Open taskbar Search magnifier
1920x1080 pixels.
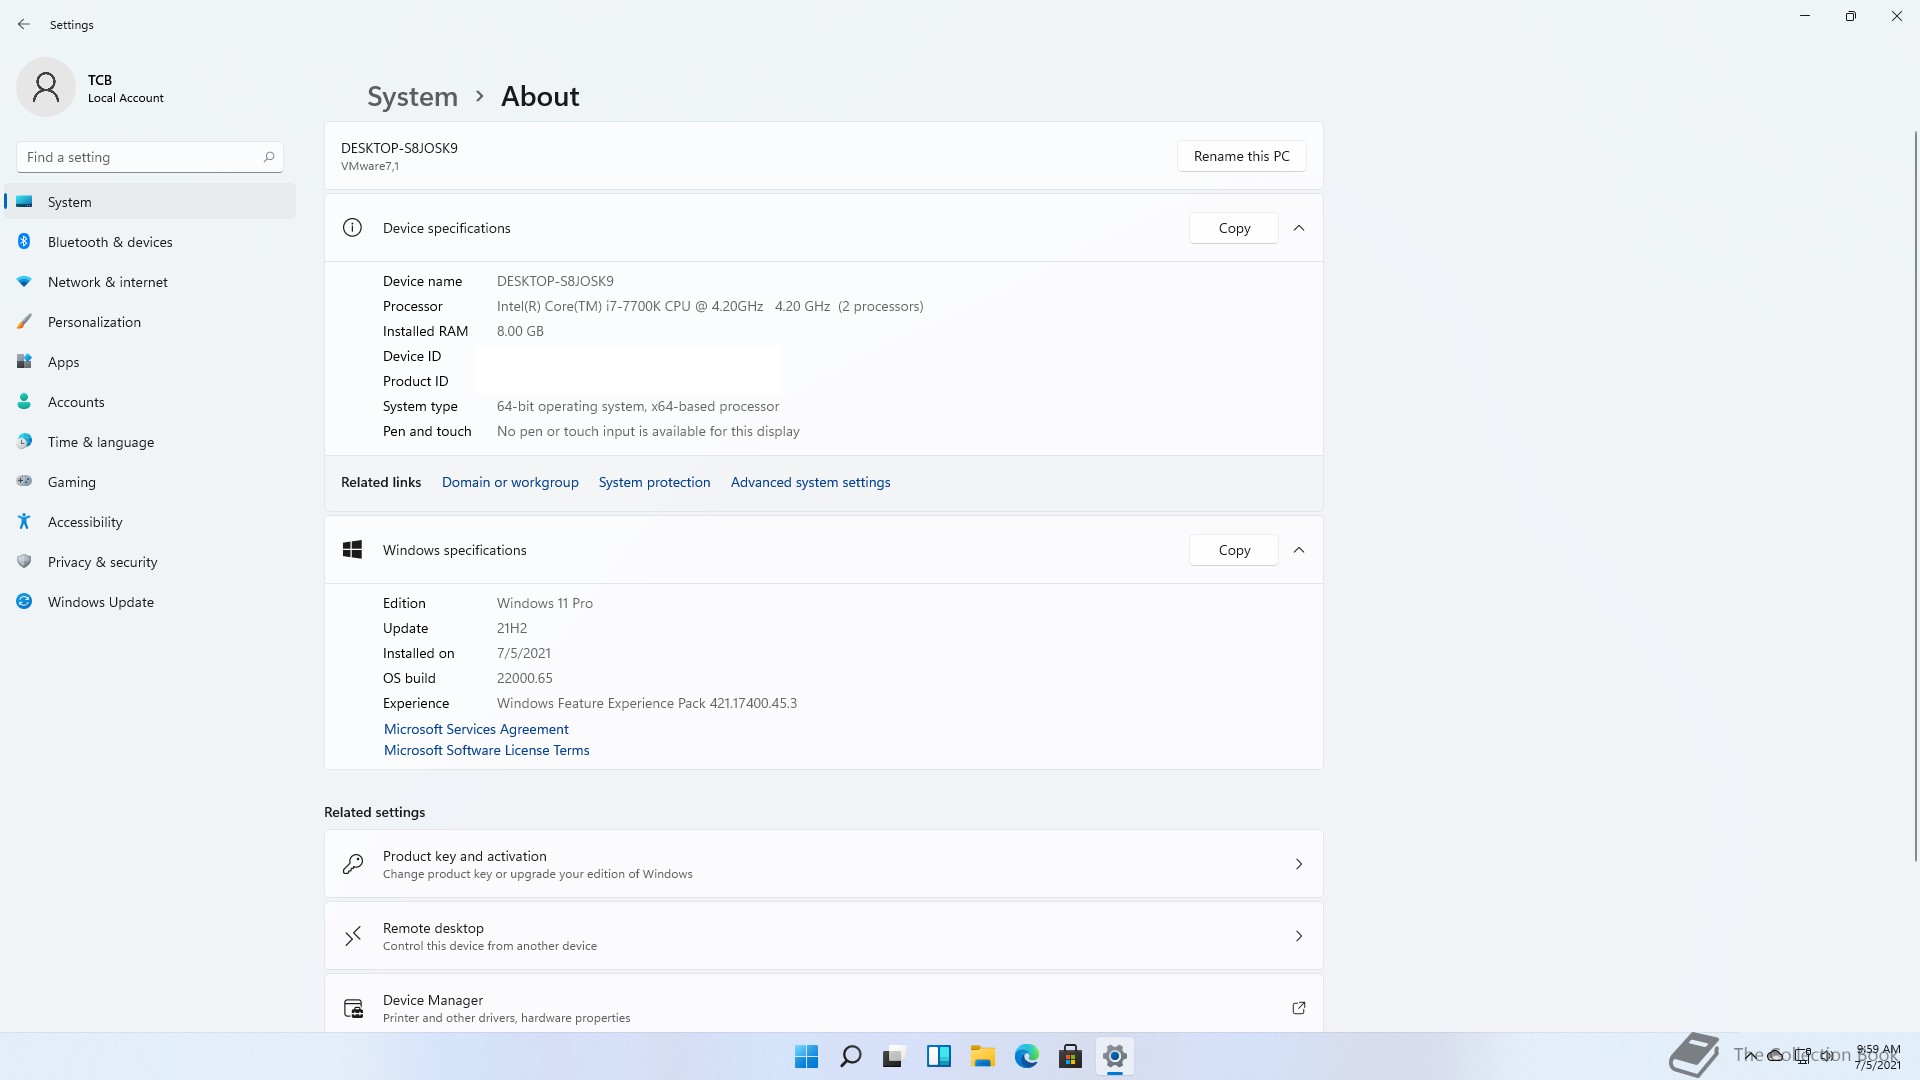851,1056
